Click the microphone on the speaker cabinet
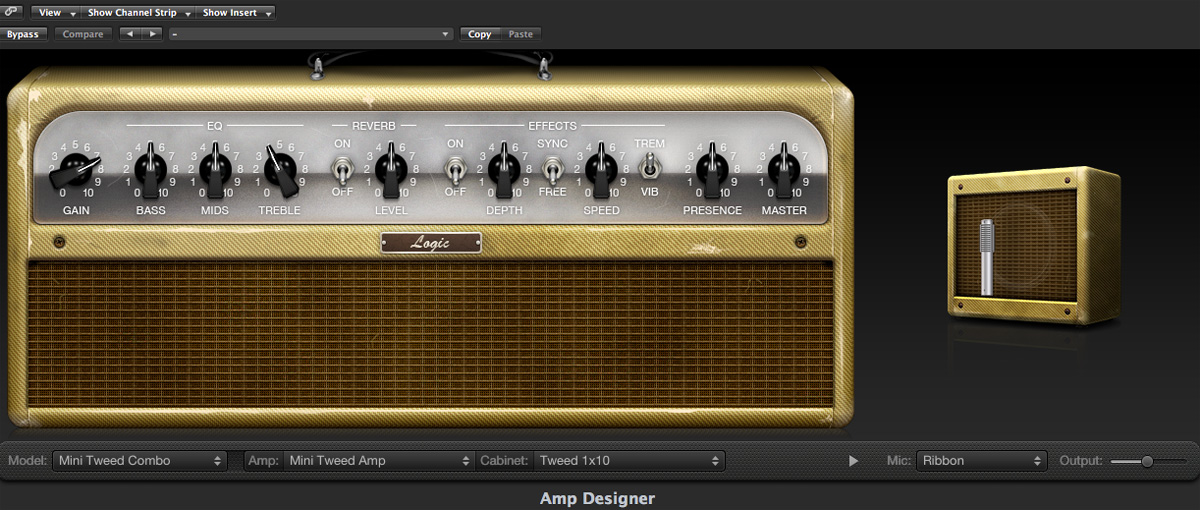1200x510 pixels. tap(987, 256)
